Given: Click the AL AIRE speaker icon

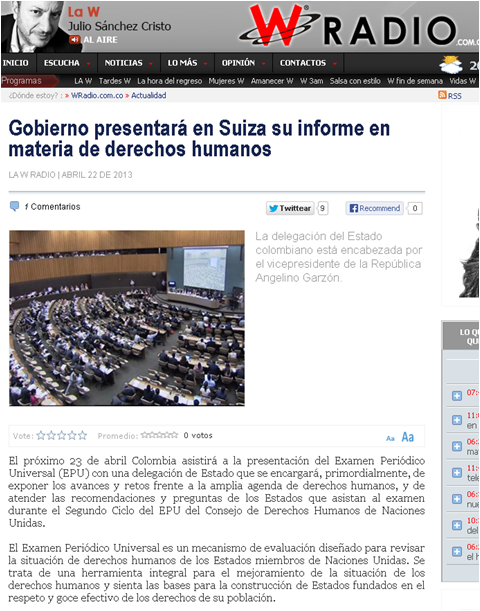Looking at the screenshot, I should tap(74, 40).
